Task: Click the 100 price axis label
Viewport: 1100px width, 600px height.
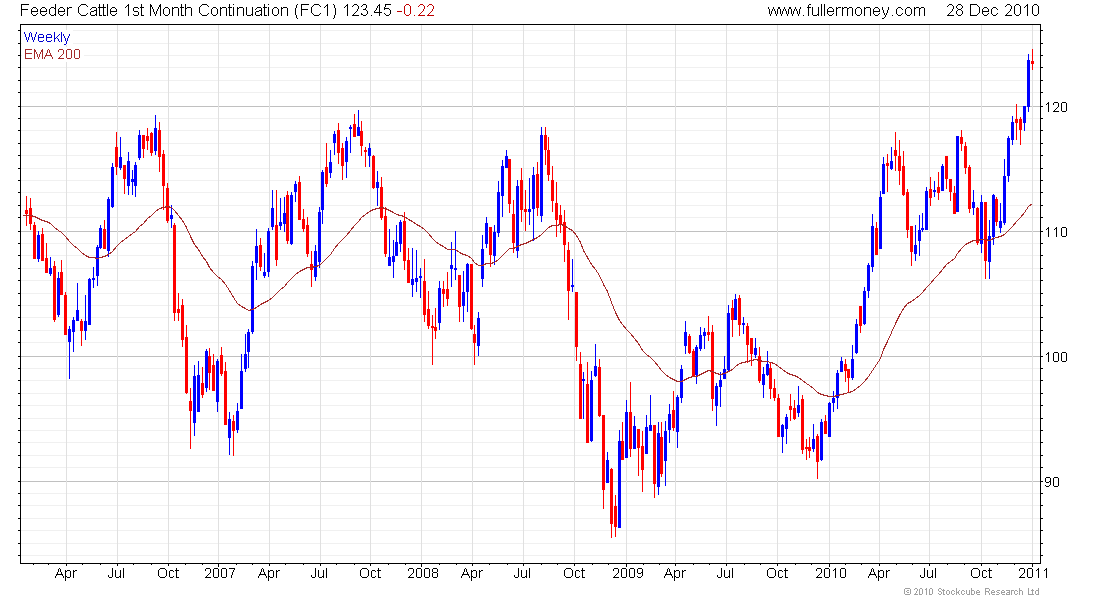Action: [x=1056, y=357]
